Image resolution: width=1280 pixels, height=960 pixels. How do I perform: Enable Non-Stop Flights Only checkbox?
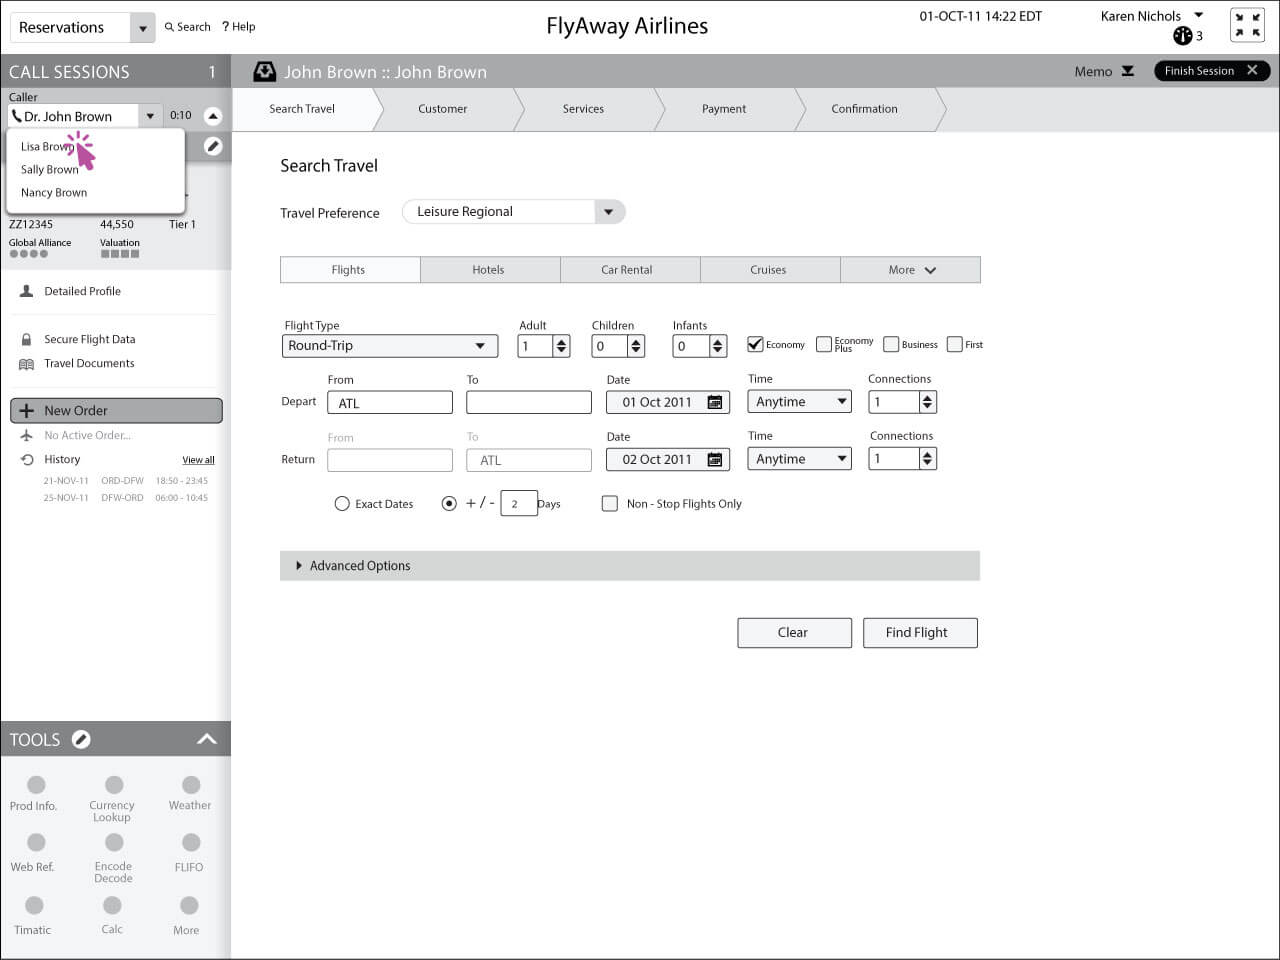click(609, 504)
